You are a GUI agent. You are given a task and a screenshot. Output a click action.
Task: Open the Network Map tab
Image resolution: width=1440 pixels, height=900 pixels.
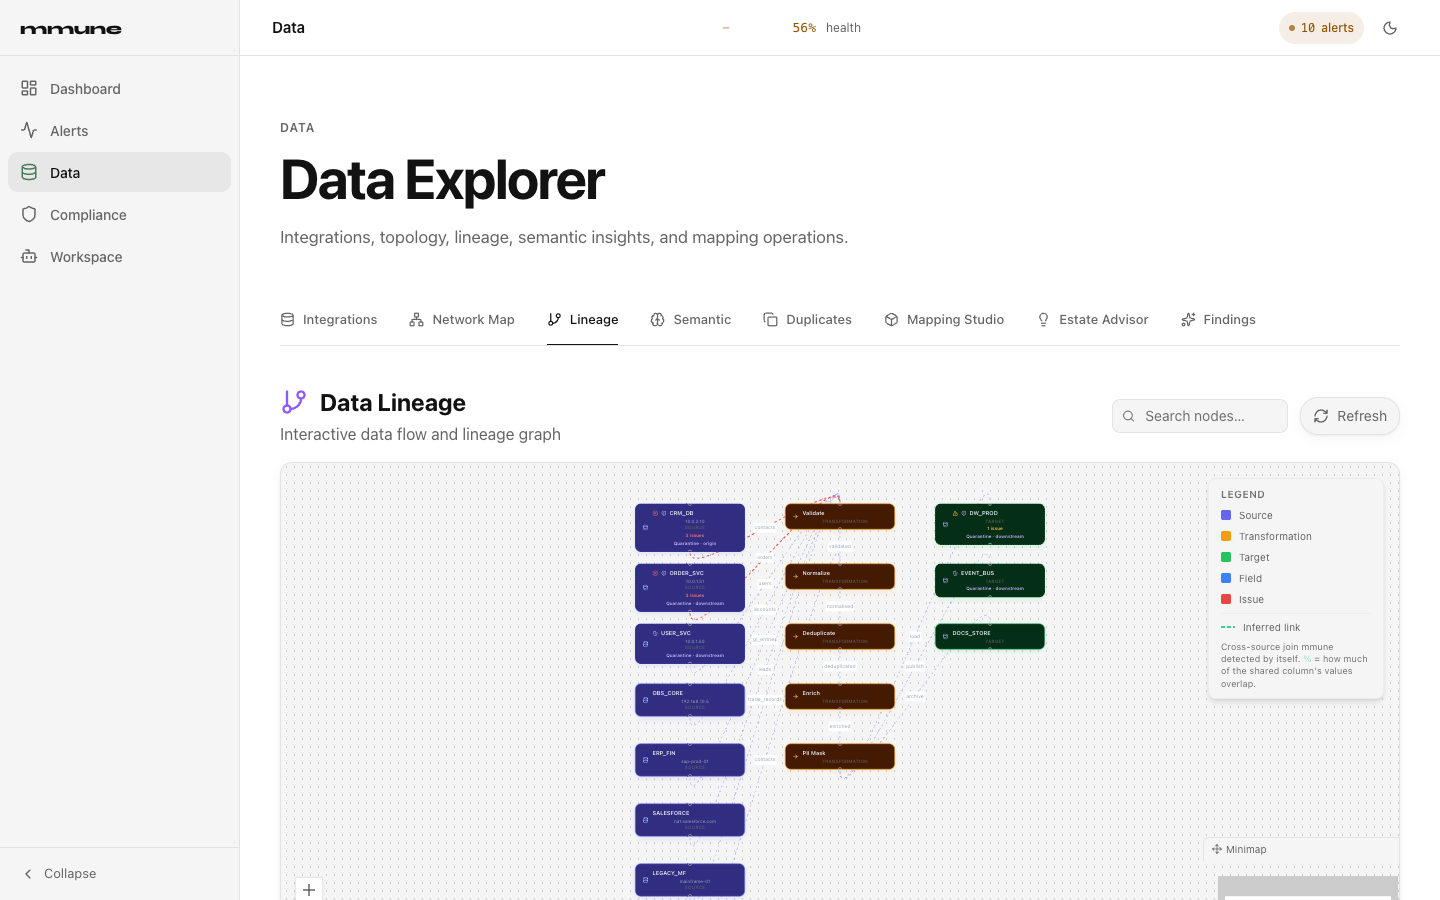pos(462,320)
